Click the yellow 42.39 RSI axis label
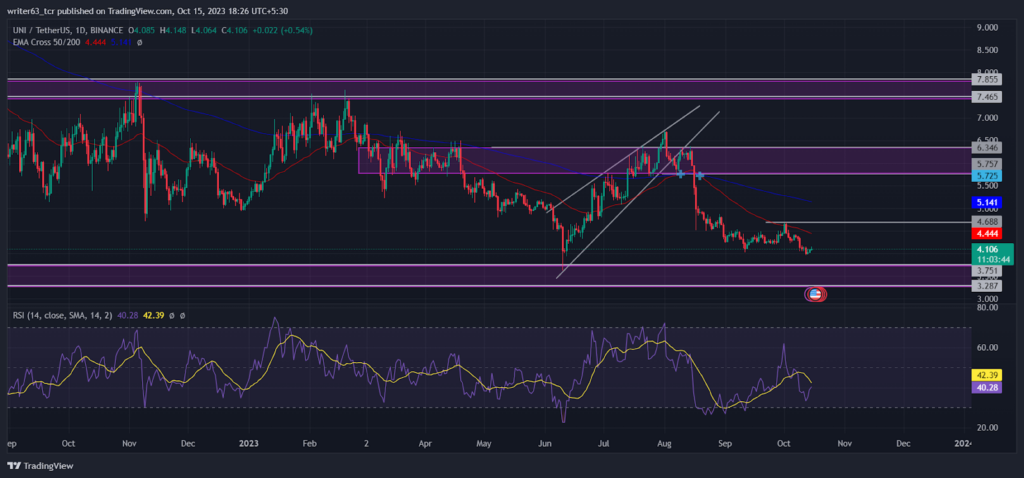 pos(985,375)
